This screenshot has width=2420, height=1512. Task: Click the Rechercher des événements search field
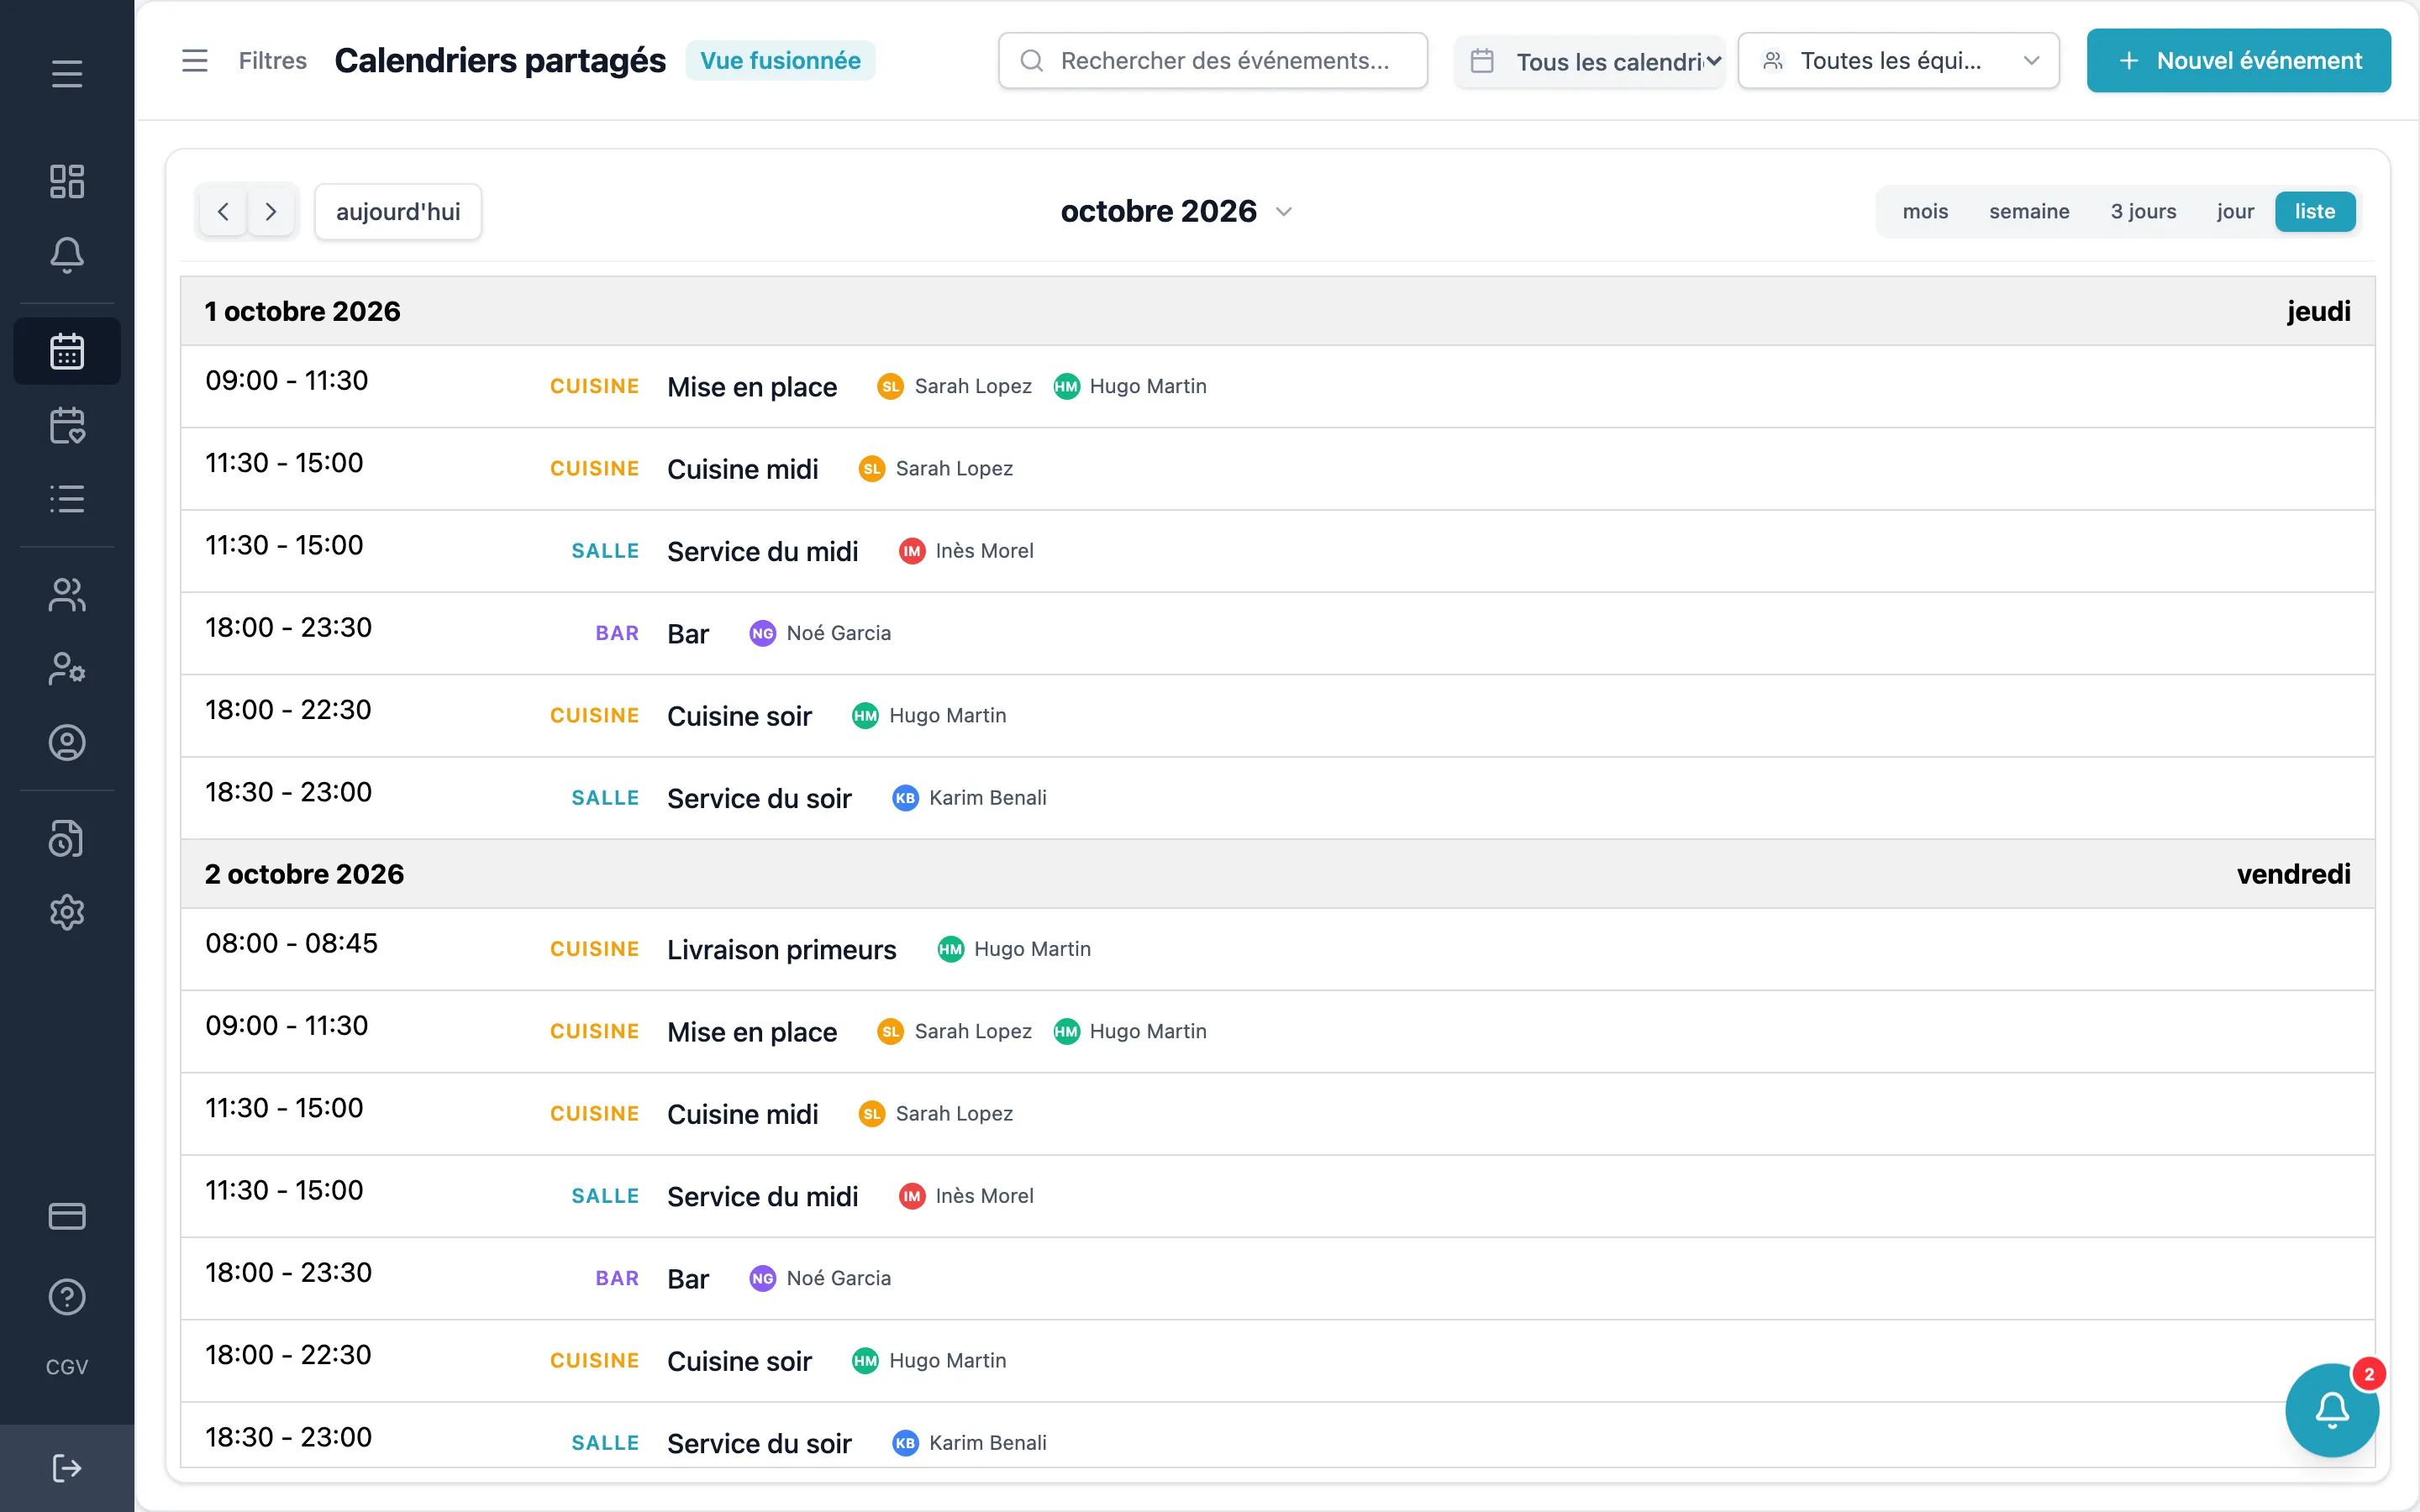[1213, 61]
